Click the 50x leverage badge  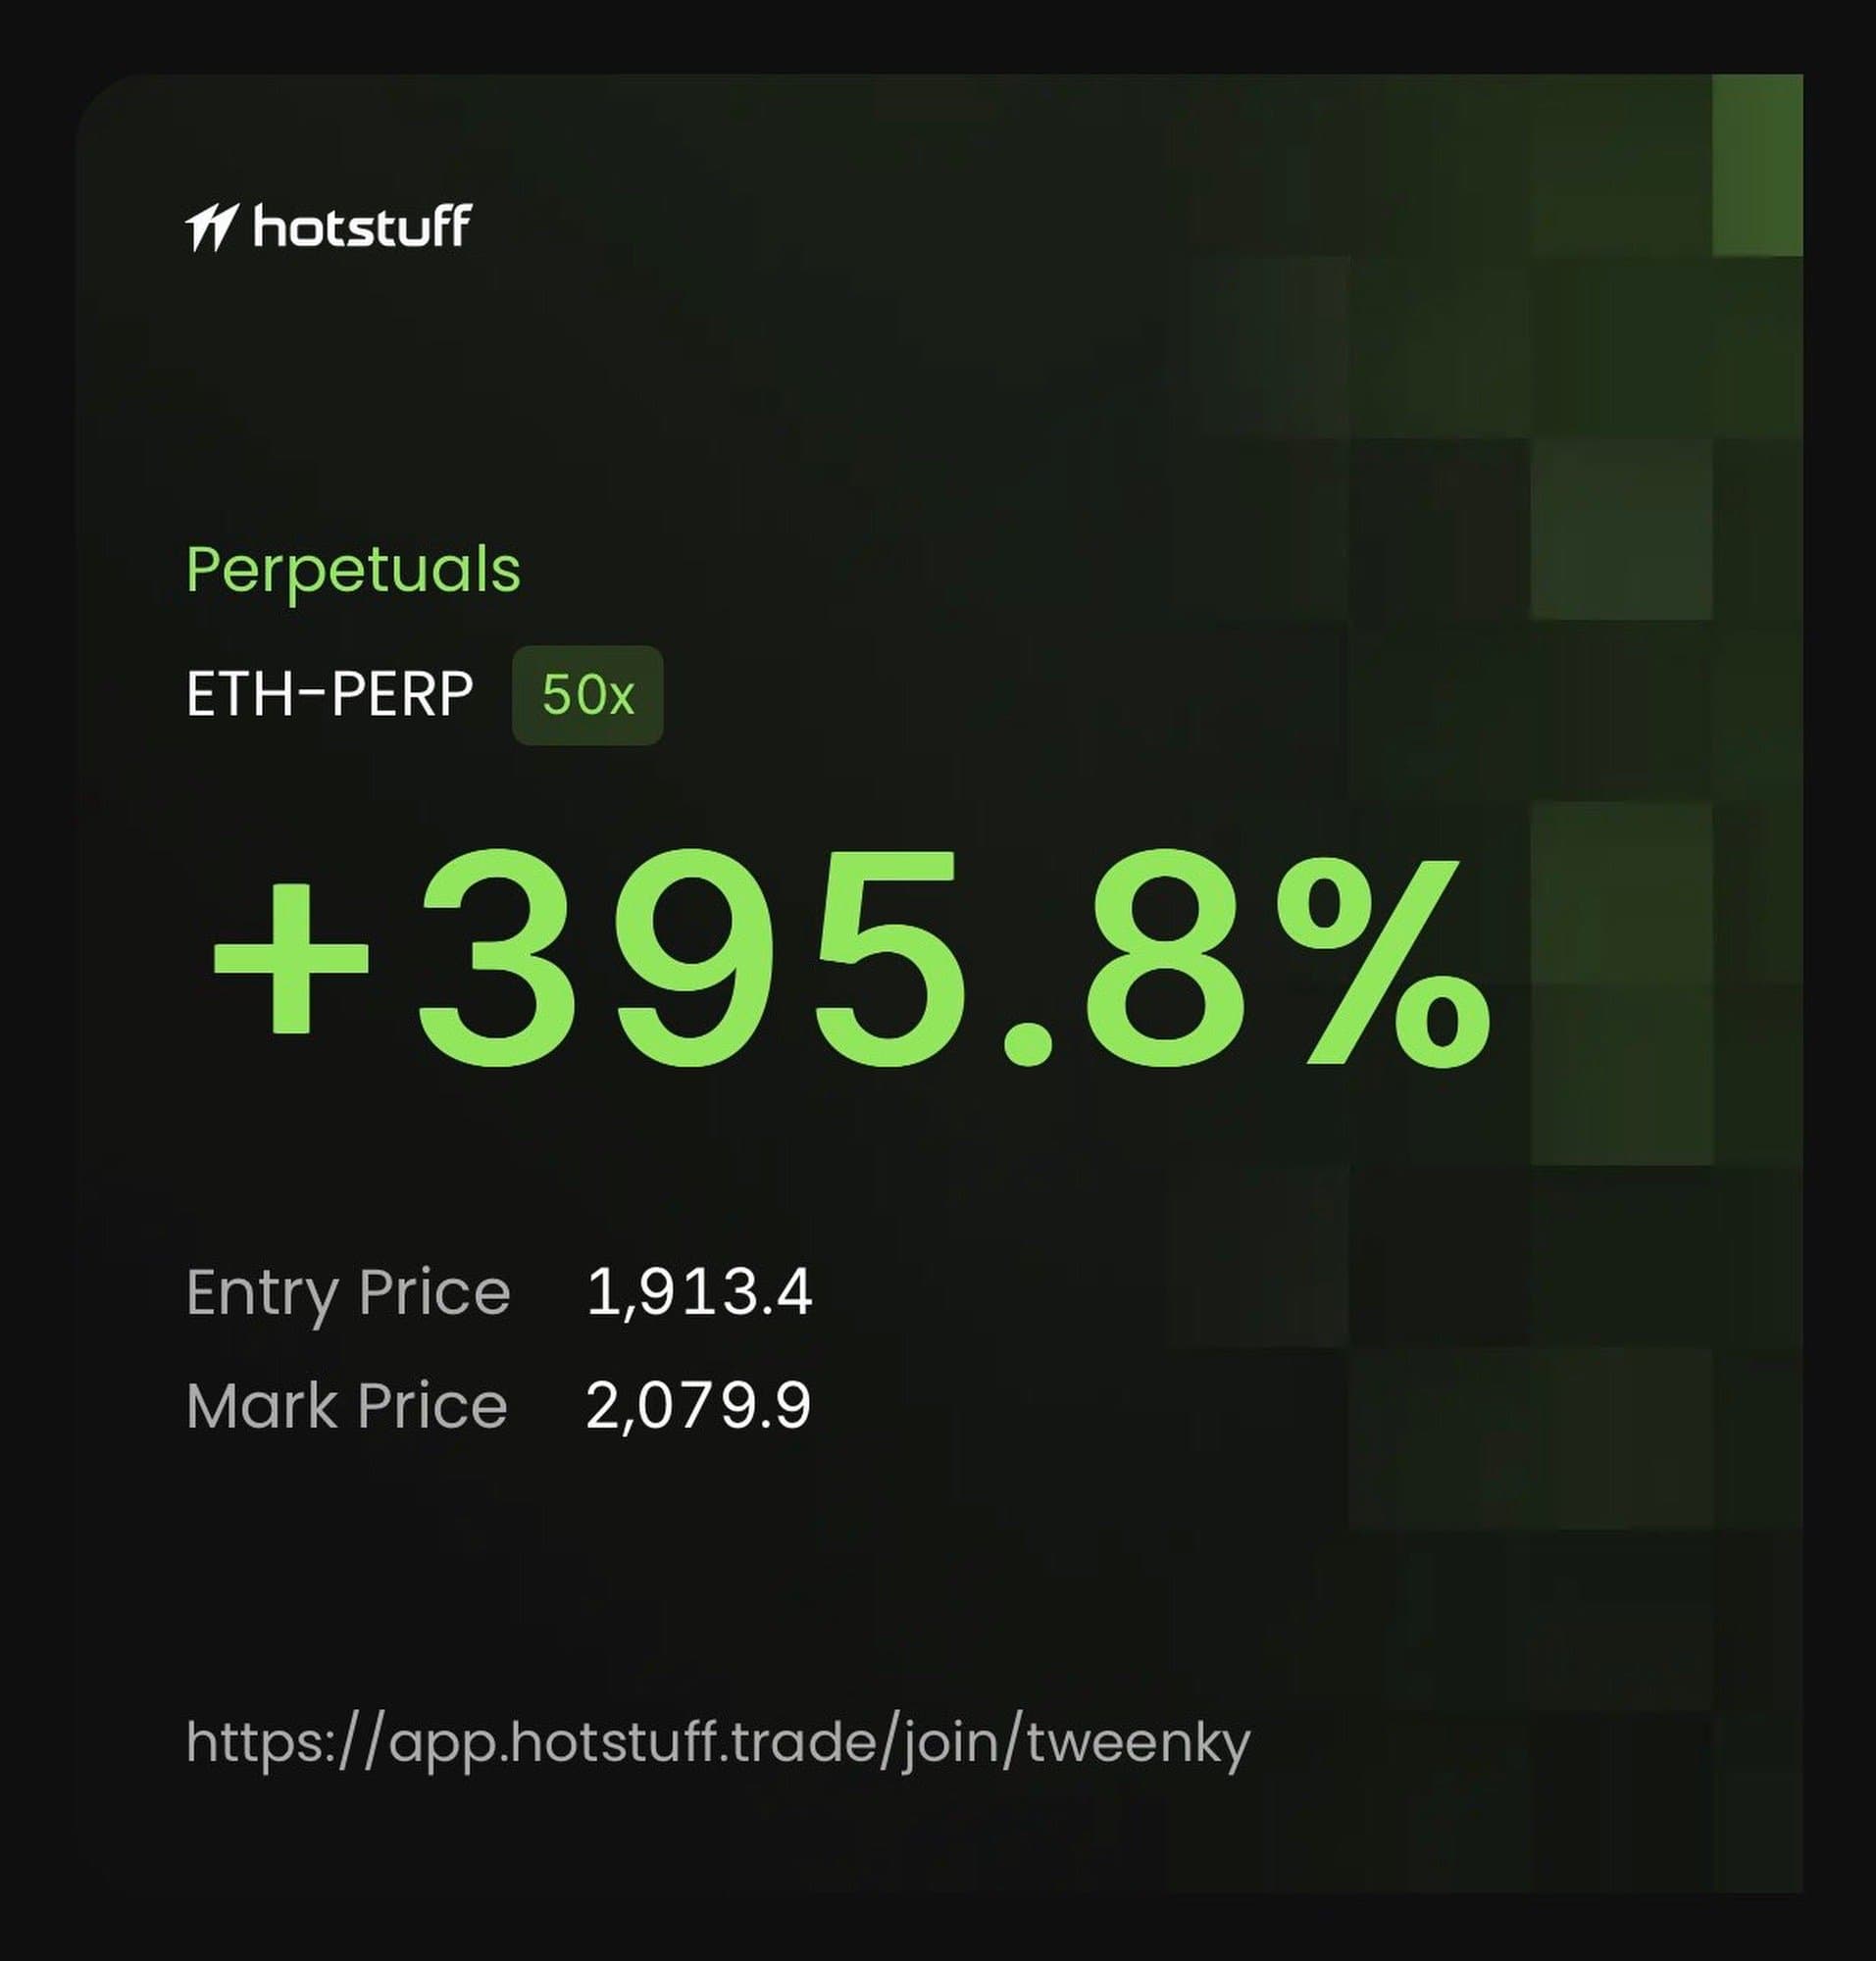[587, 695]
